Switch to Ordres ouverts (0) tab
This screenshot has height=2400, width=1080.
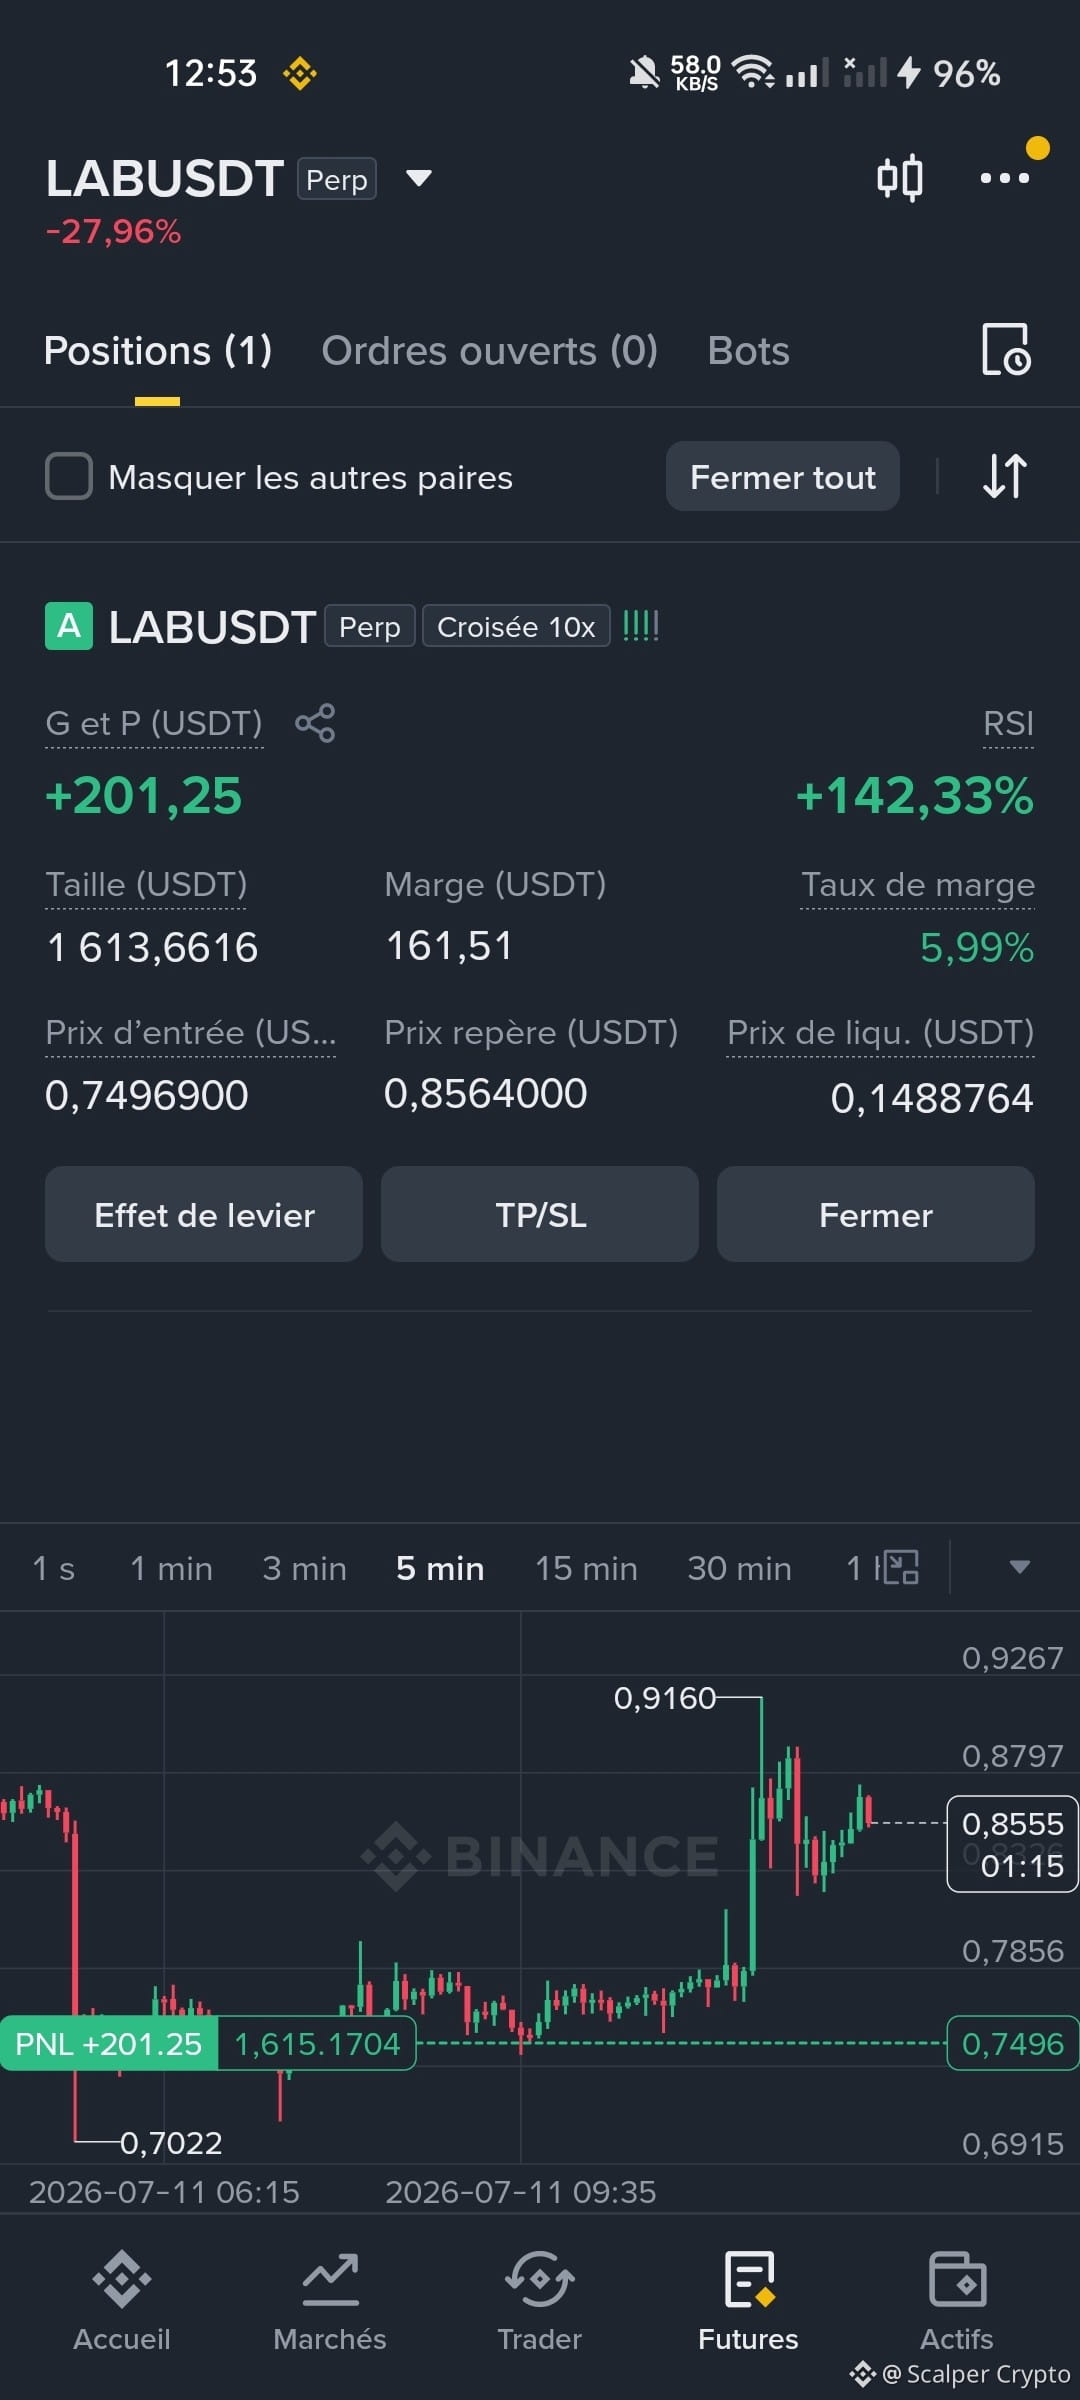click(490, 351)
